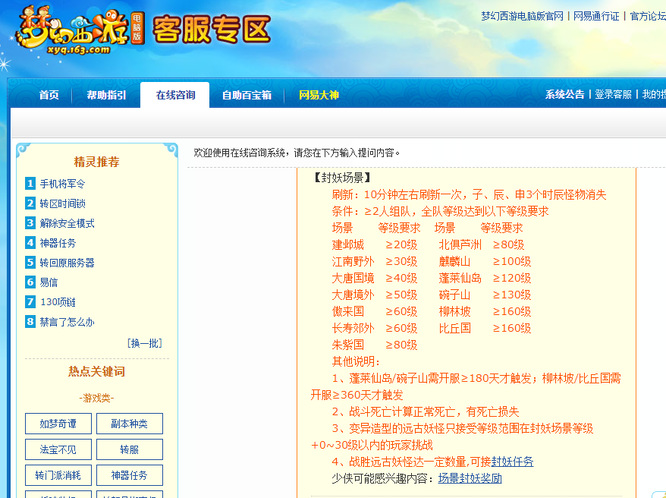Select the 在线咨询 tab
Image resolution: width=666 pixels, height=498 pixels.
coord(175,95)
